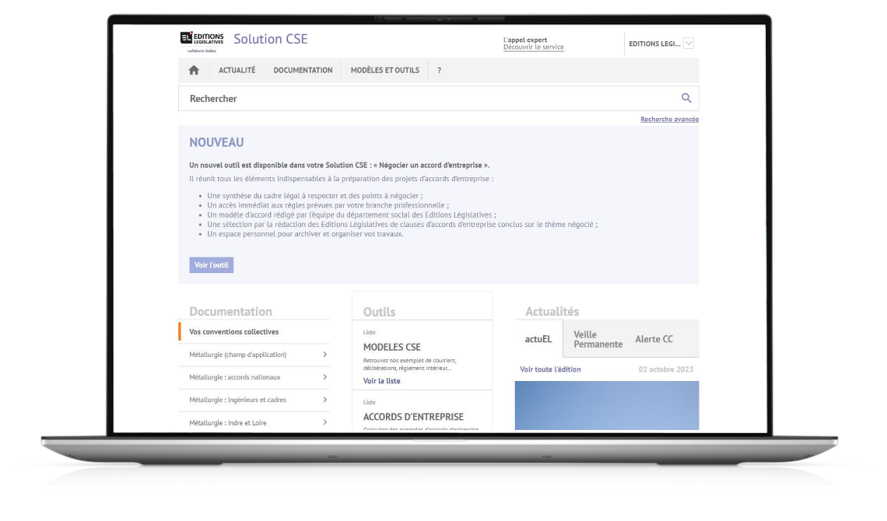Follow the Découvrir le service link
This screenshot has width=887, height=521.
[x=533, y=48]
